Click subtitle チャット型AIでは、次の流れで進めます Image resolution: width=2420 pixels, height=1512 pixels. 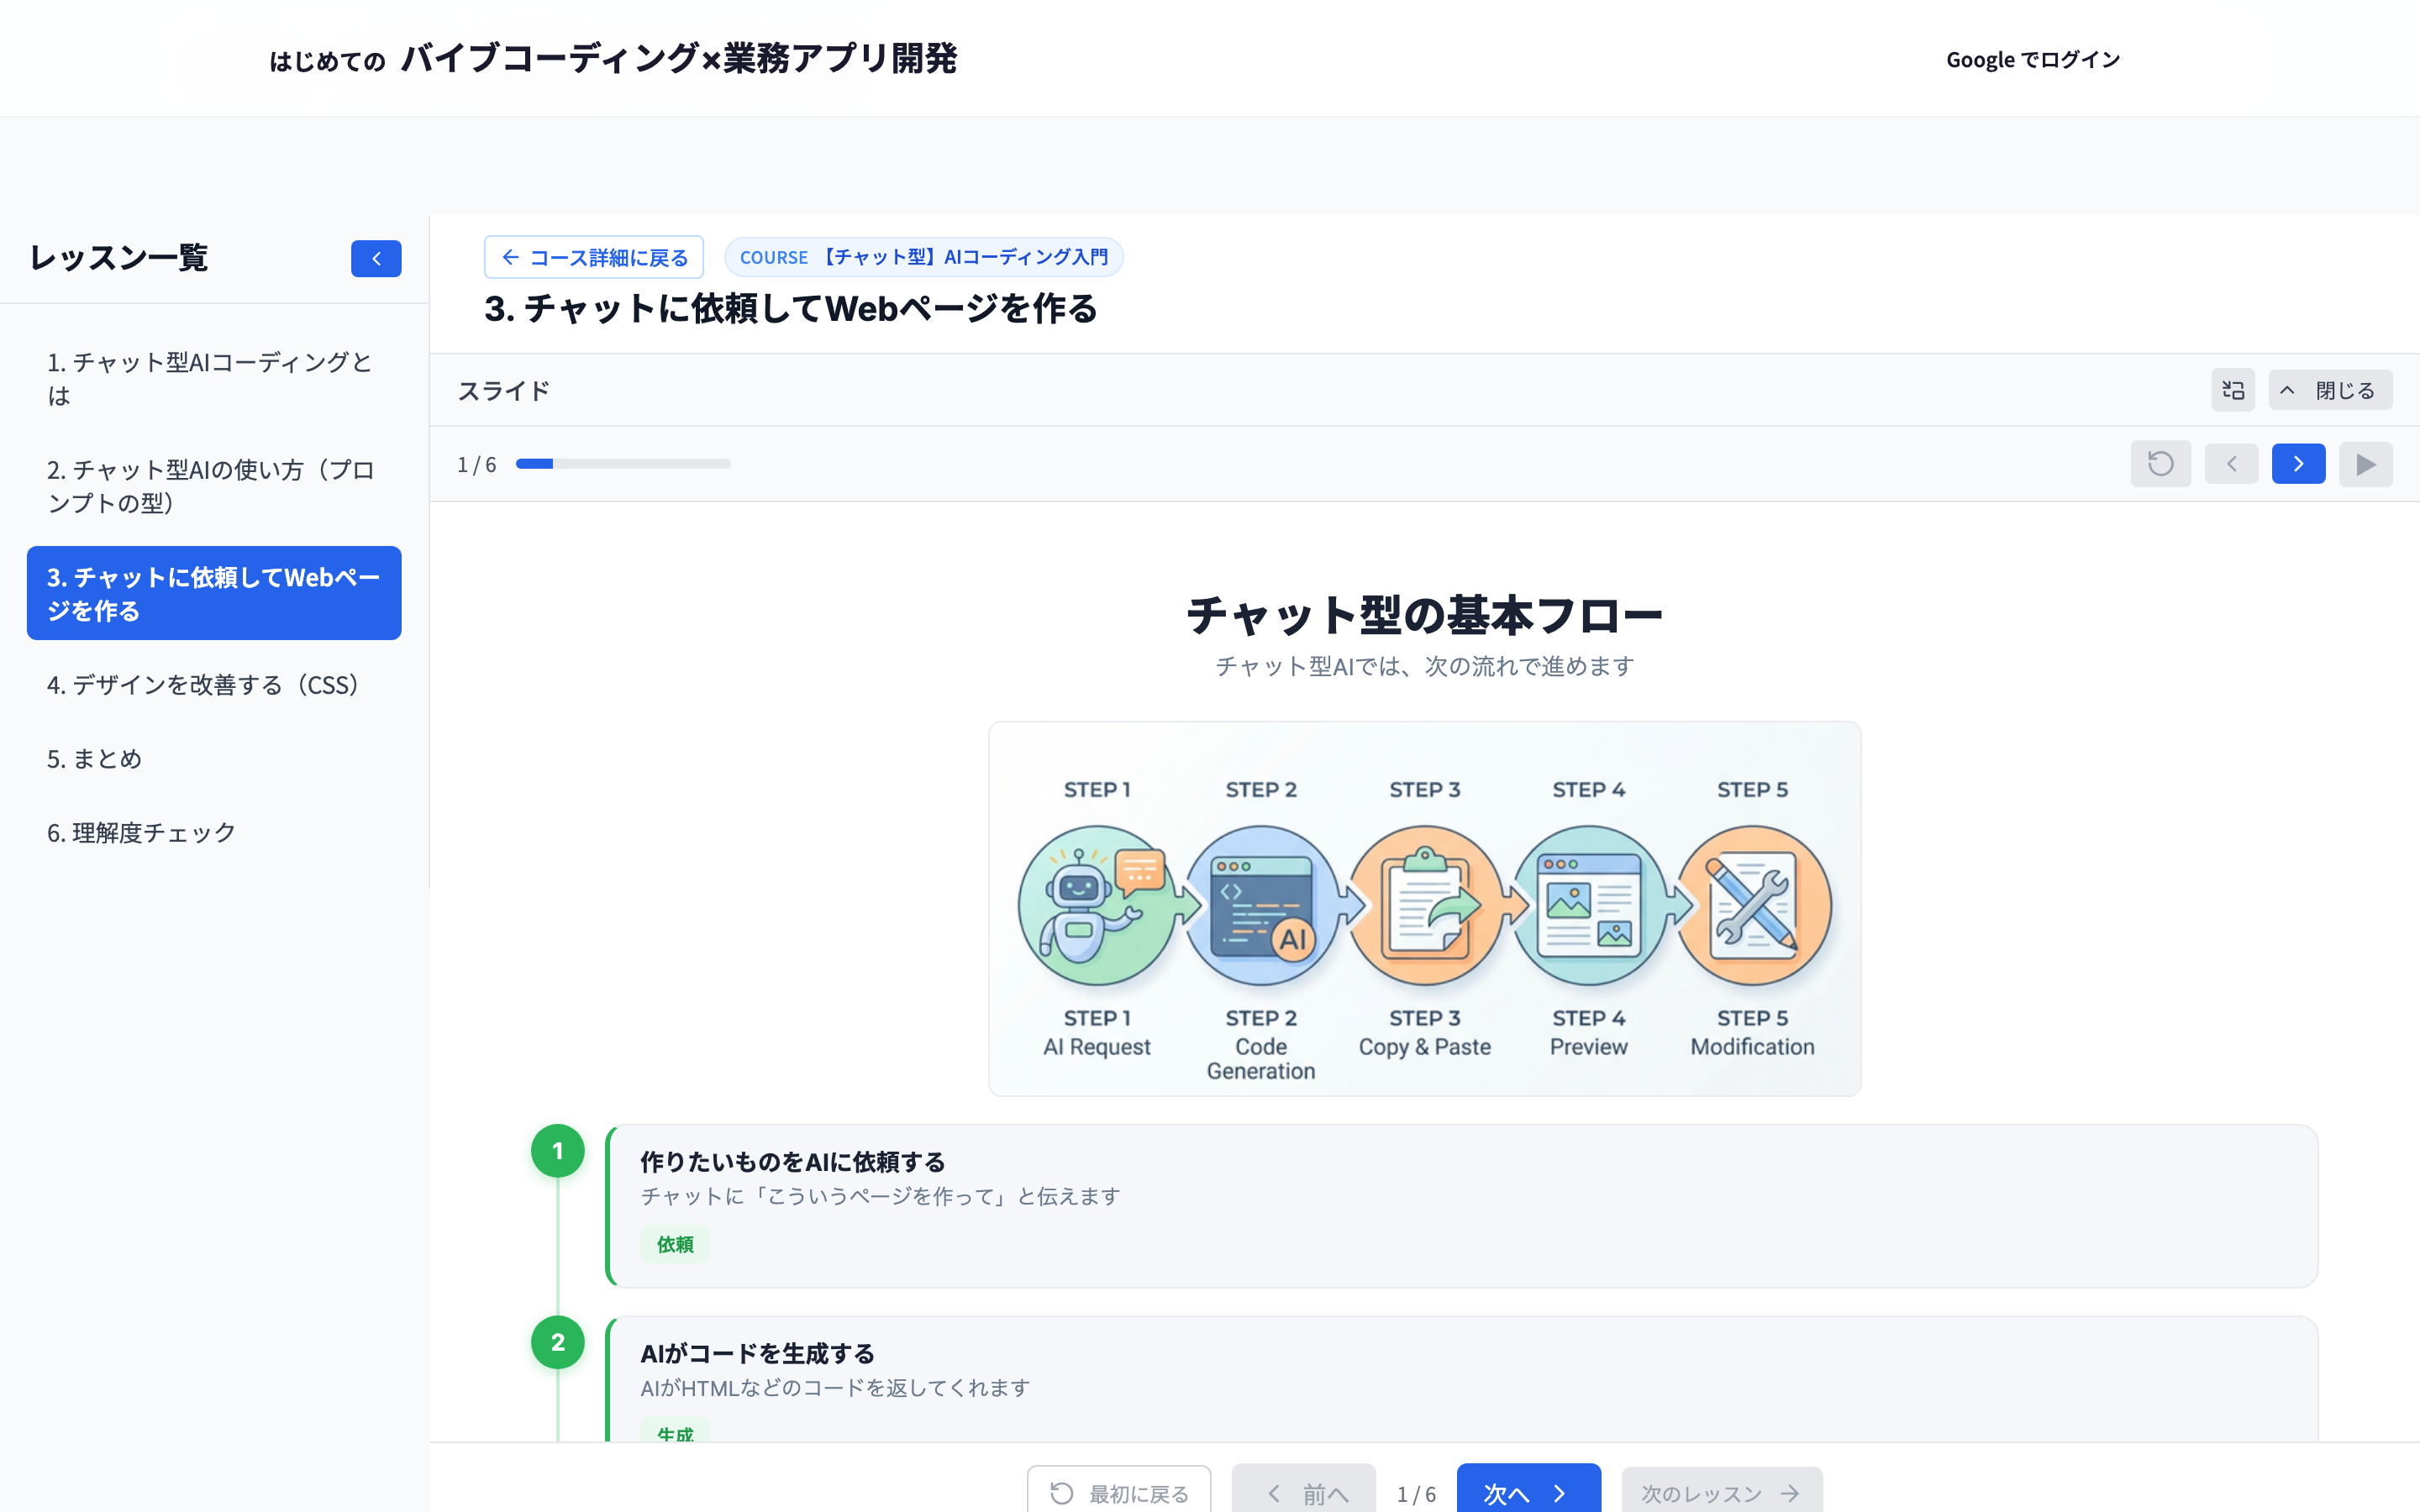point(1424,666)
